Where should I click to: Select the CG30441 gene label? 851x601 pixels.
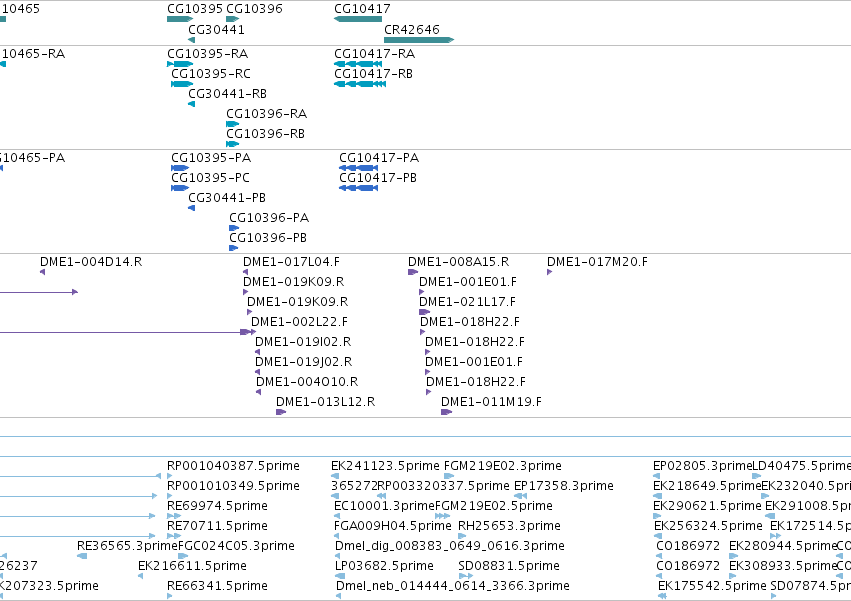(217, 29)
